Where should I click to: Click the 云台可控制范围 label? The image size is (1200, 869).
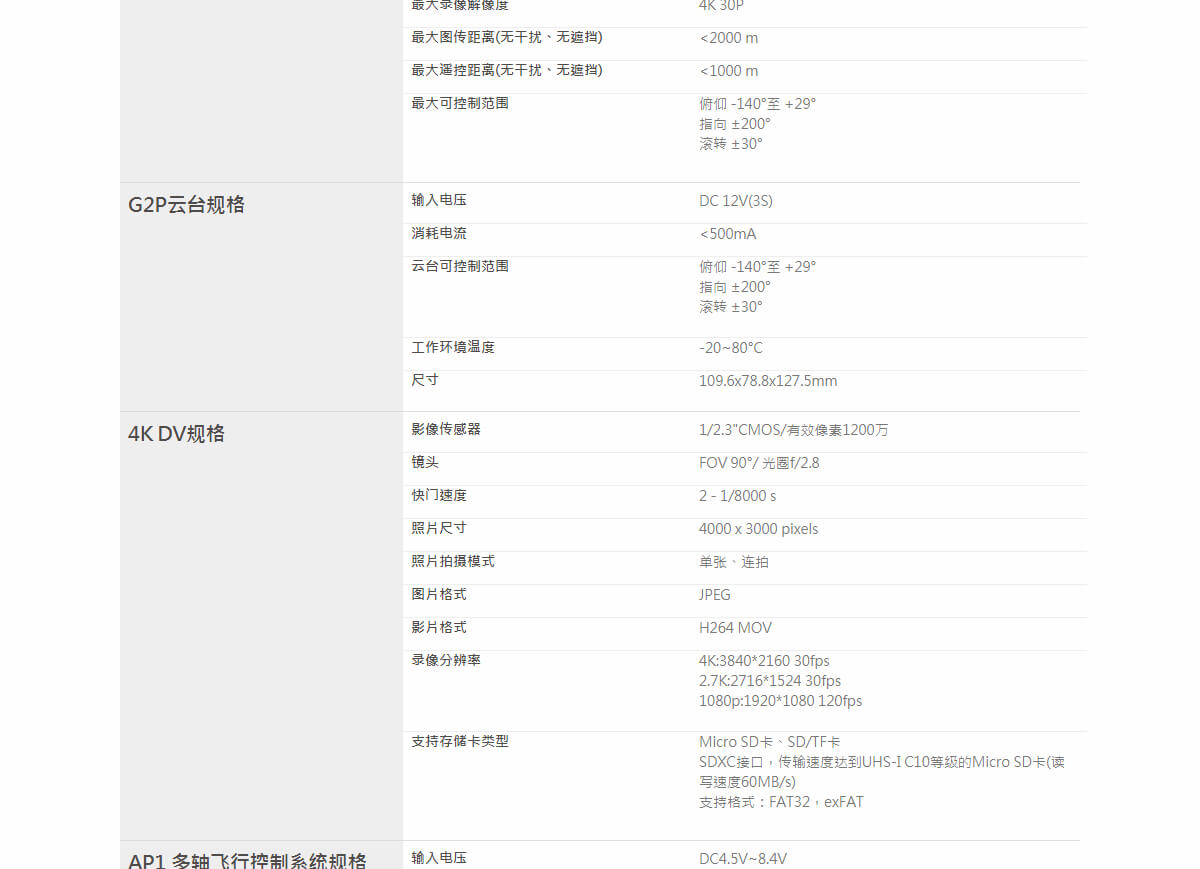pyautogui.click(x=459, y=267)
